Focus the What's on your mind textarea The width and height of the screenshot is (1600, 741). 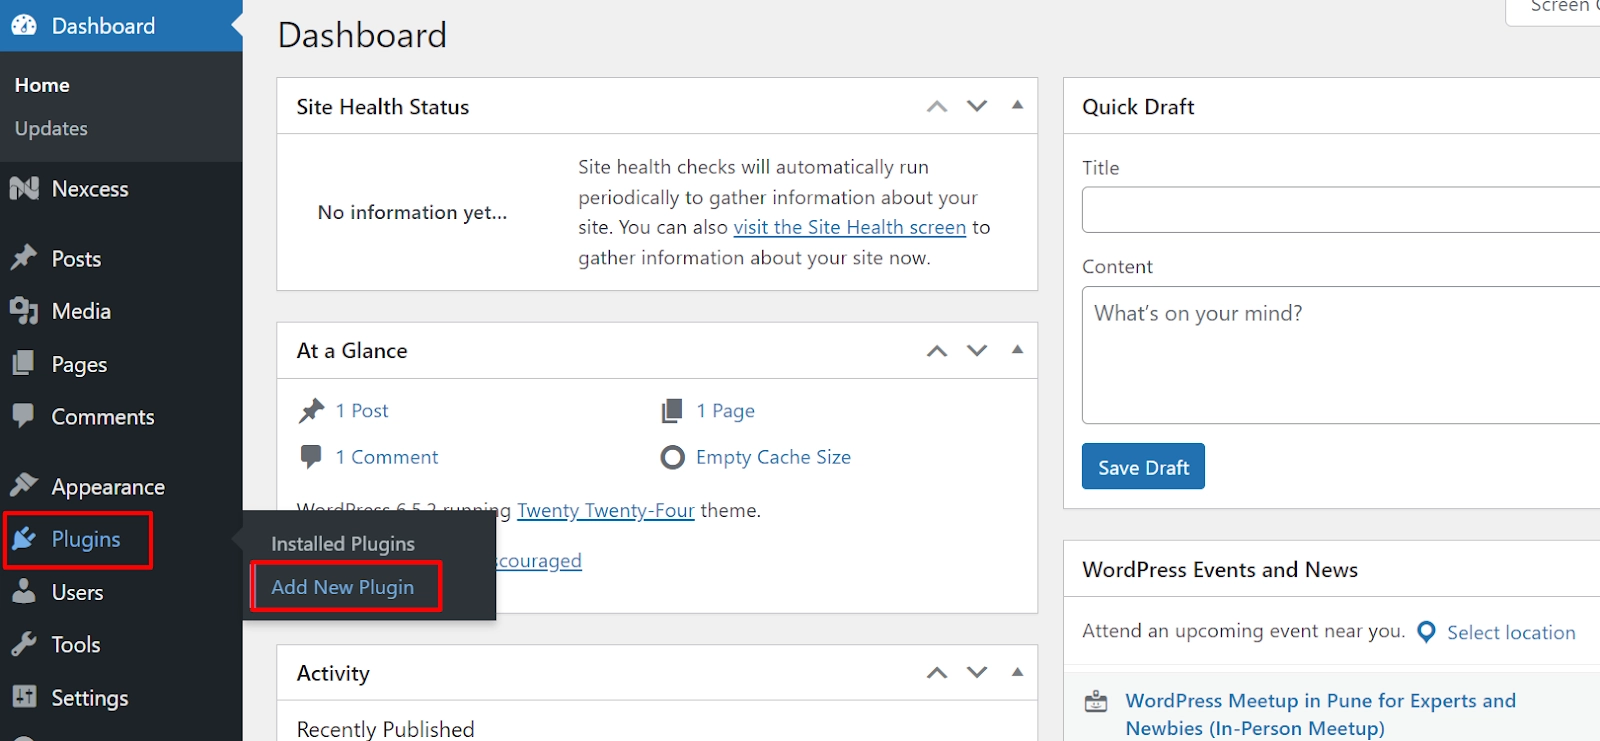[x=1341, y=355]
